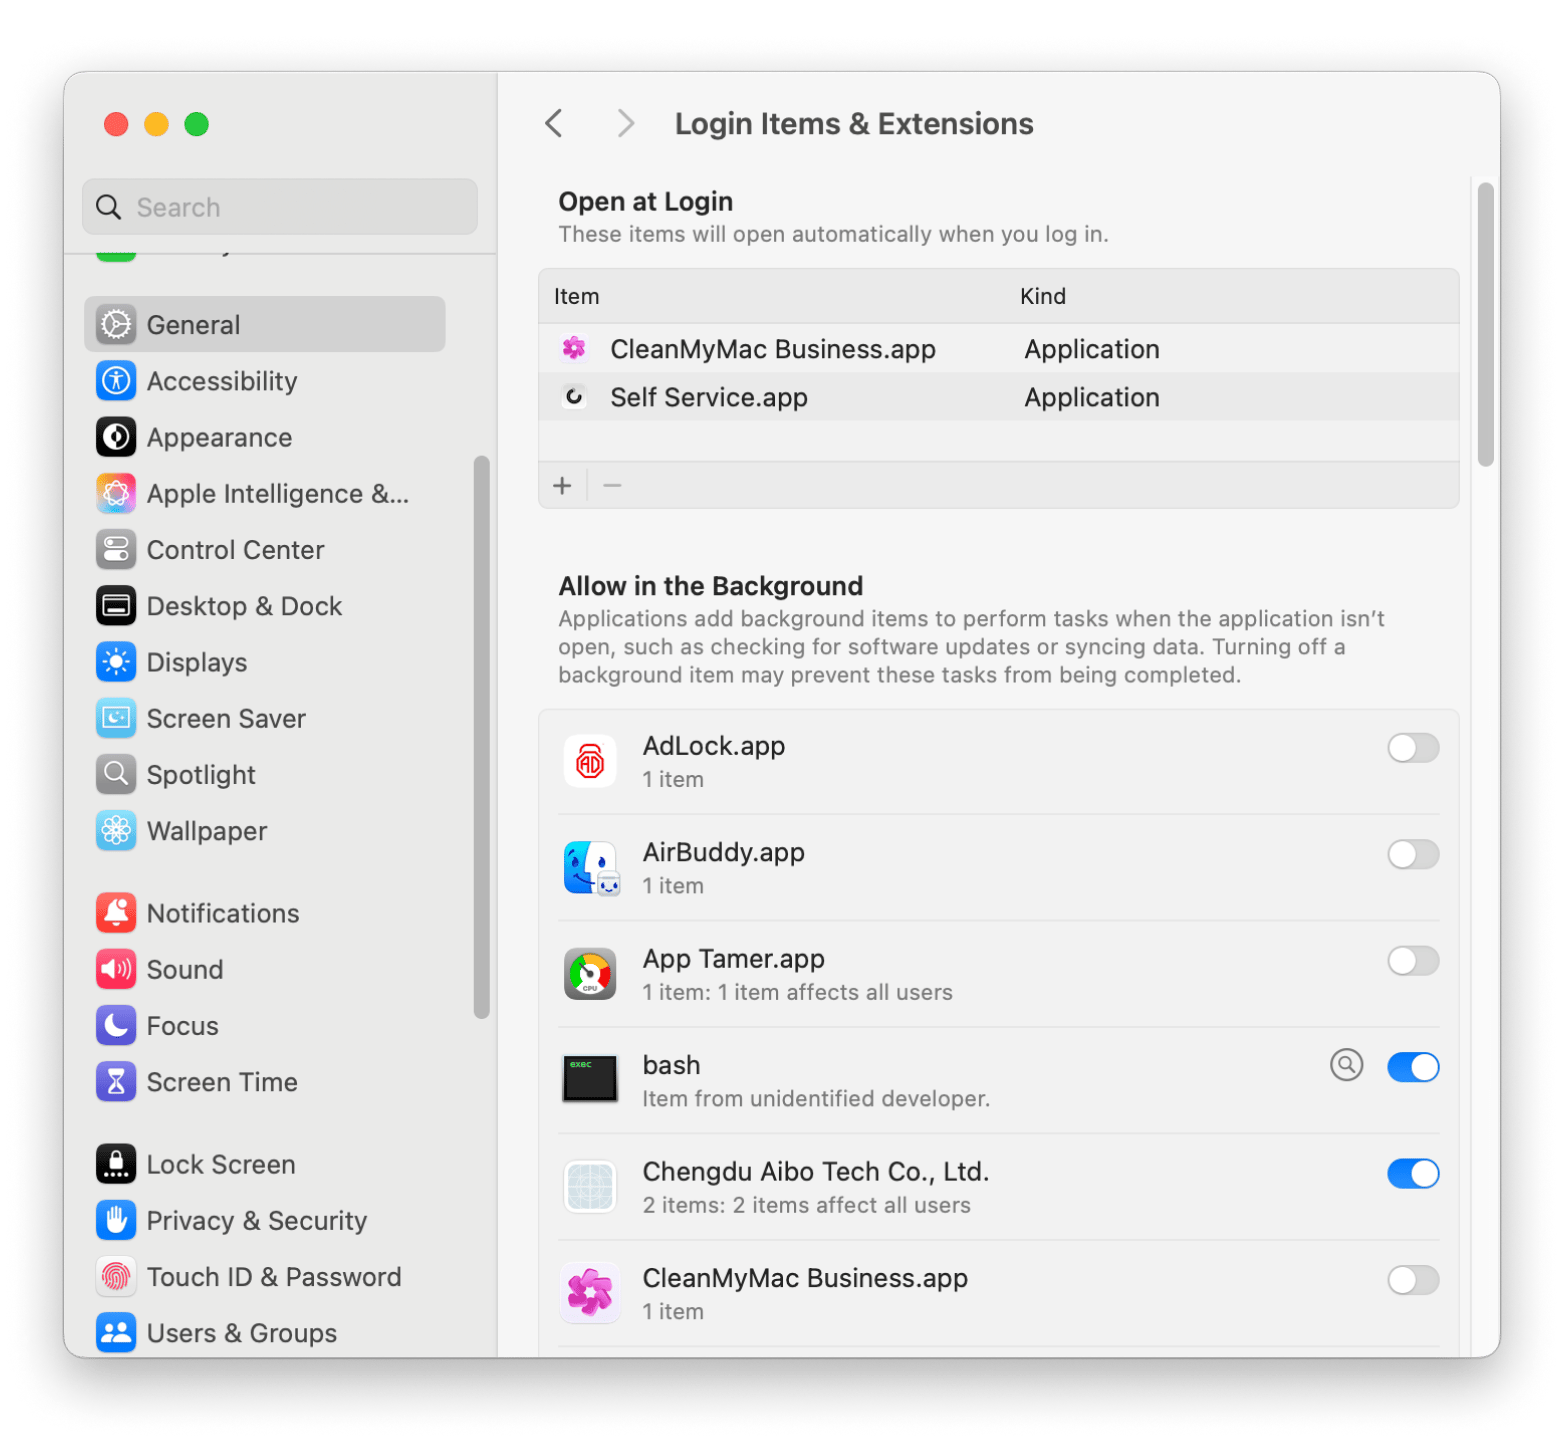Open the Notifications bell icon

coord(116,913)
